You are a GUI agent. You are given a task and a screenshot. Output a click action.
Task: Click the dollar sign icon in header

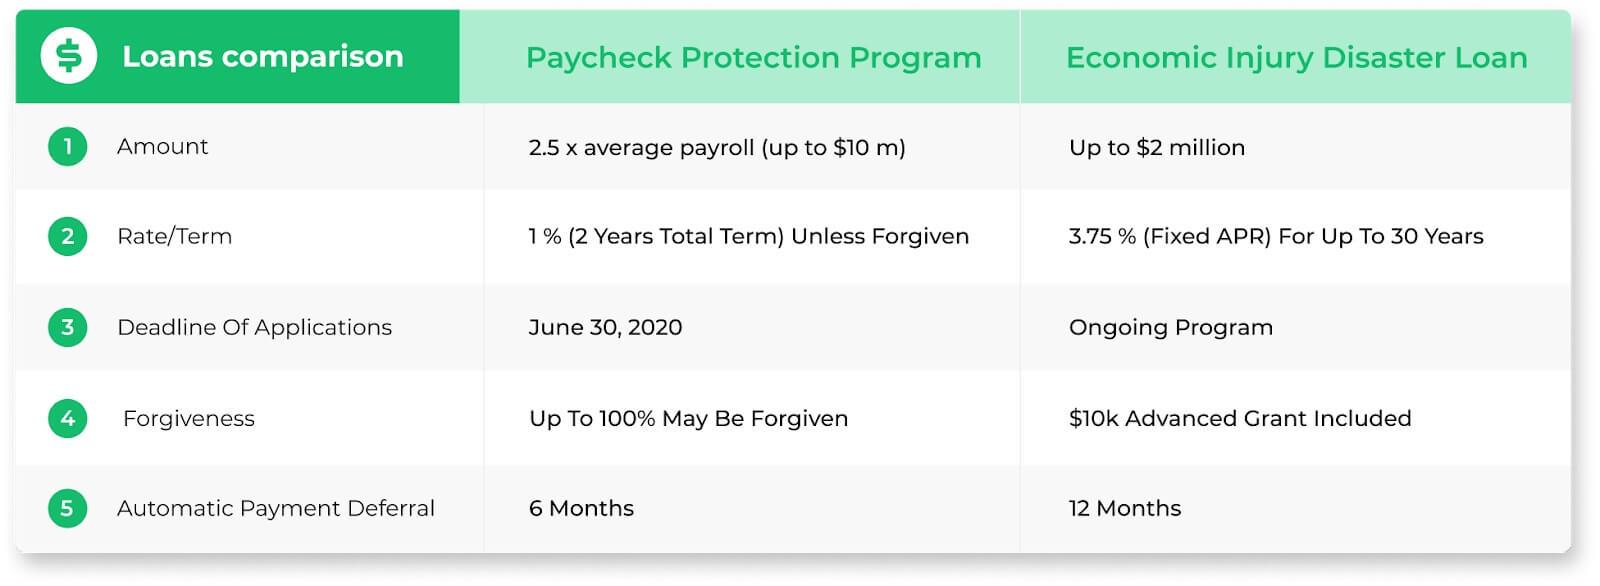[68, 56]
